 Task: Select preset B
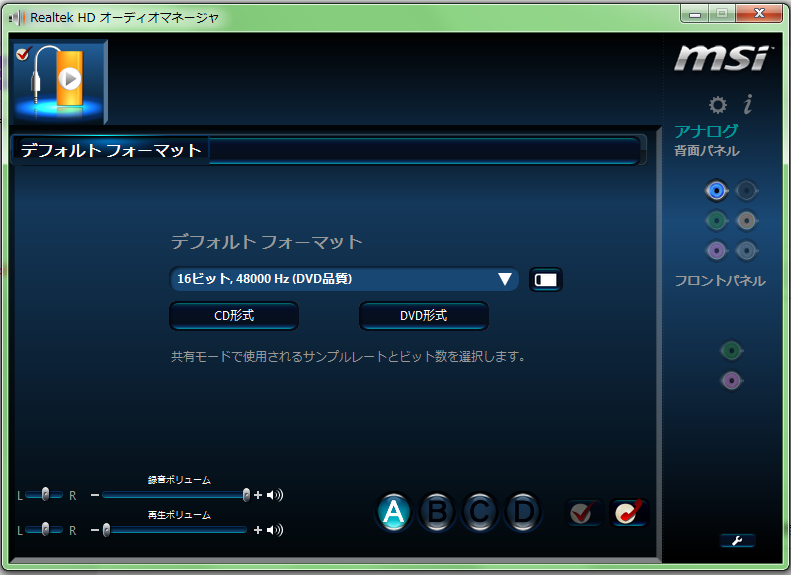pos(437,513)
